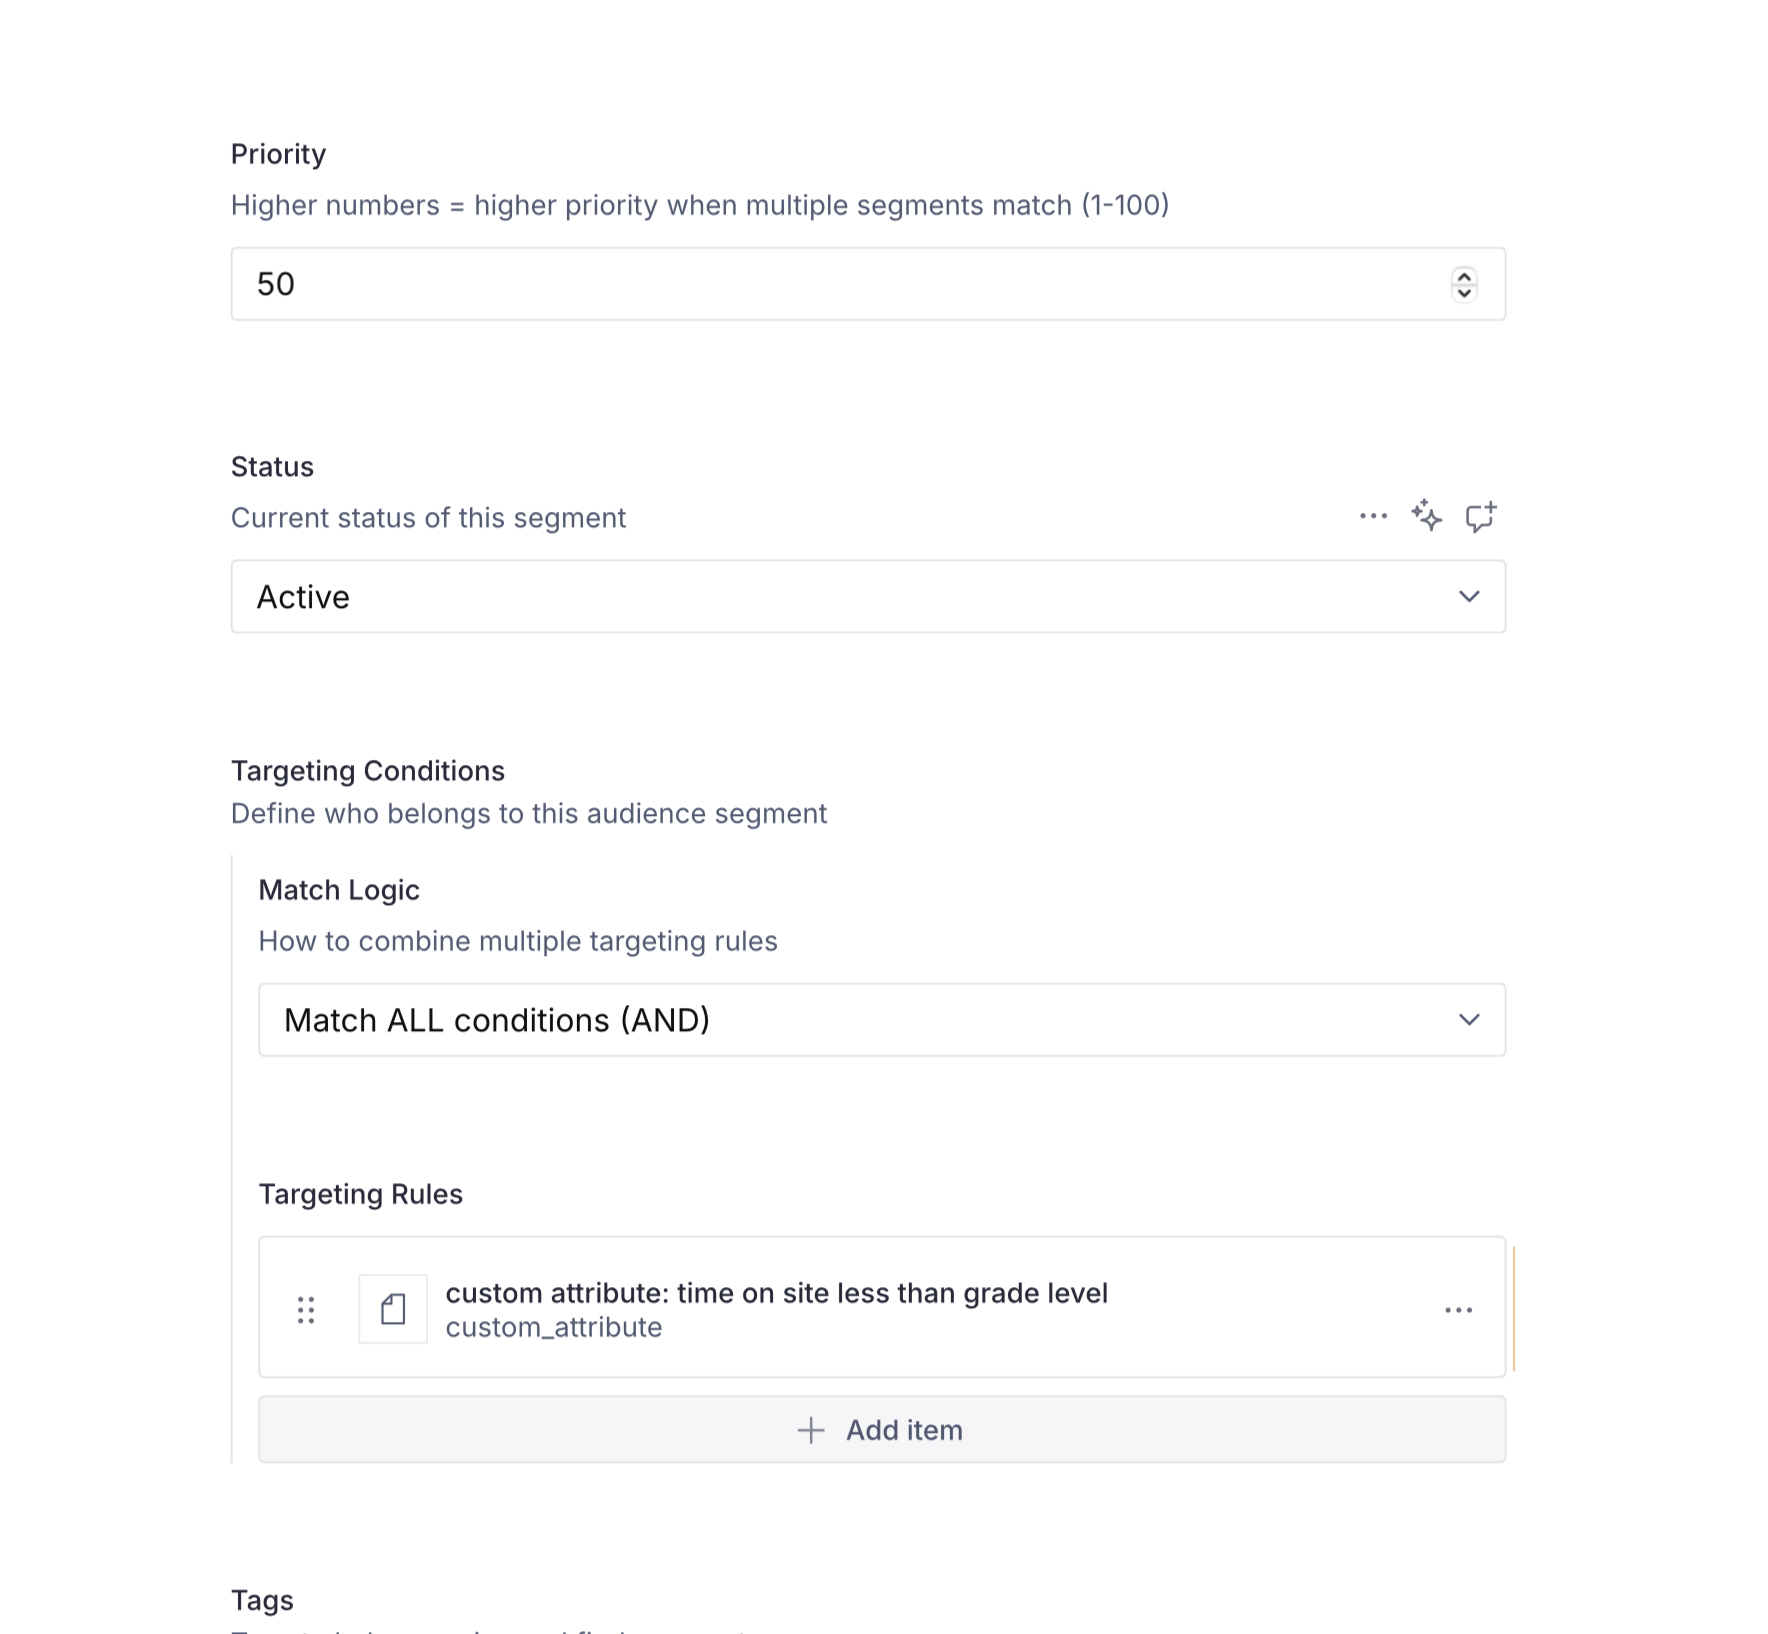Click the plus icon inside the Add item bar
Screen dimensions: 1768x1634
point(809,1430)
